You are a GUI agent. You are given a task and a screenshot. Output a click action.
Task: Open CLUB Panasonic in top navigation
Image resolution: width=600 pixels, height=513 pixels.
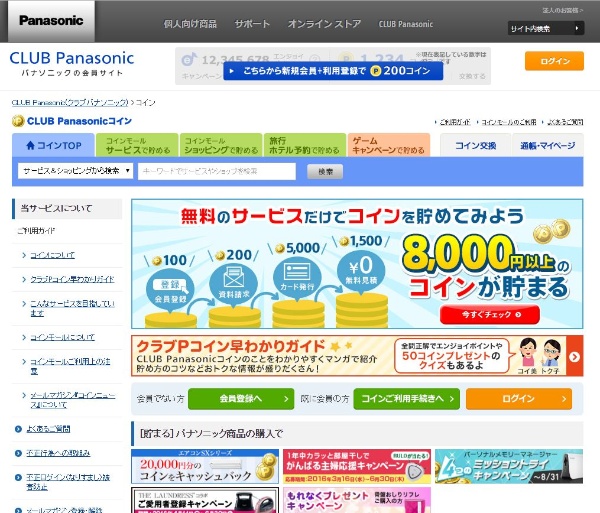click(x=406, y=24)
